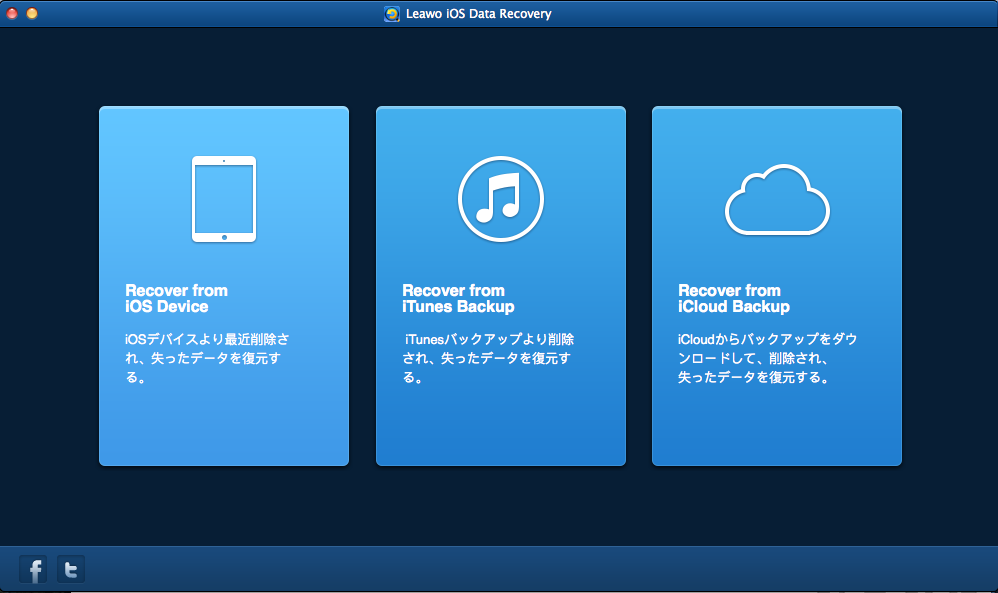
Task: Close the Leawo iOS Data Recovery window
Action: 12,14
